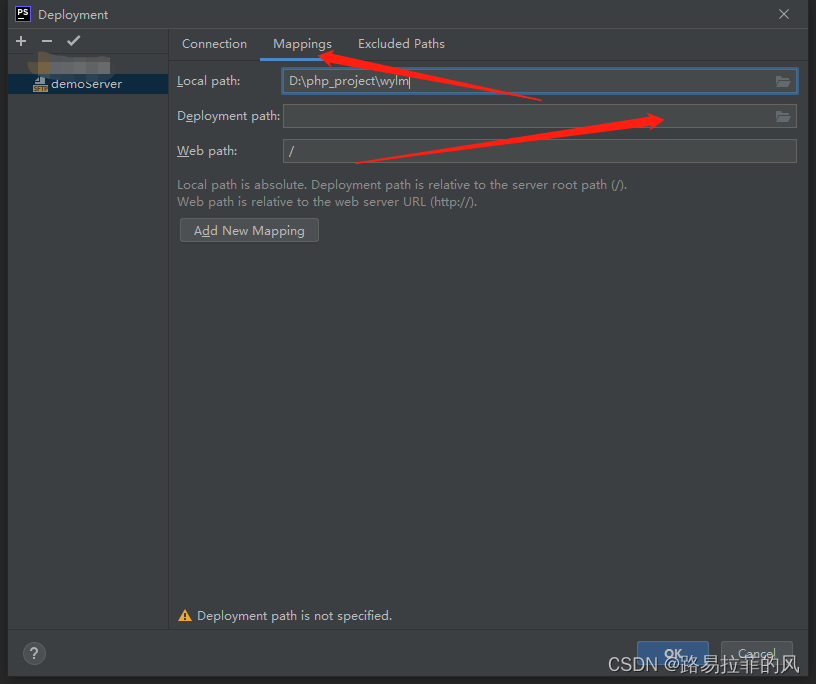
Task: Switch to the Connection tab
Action: coord(214,44)
